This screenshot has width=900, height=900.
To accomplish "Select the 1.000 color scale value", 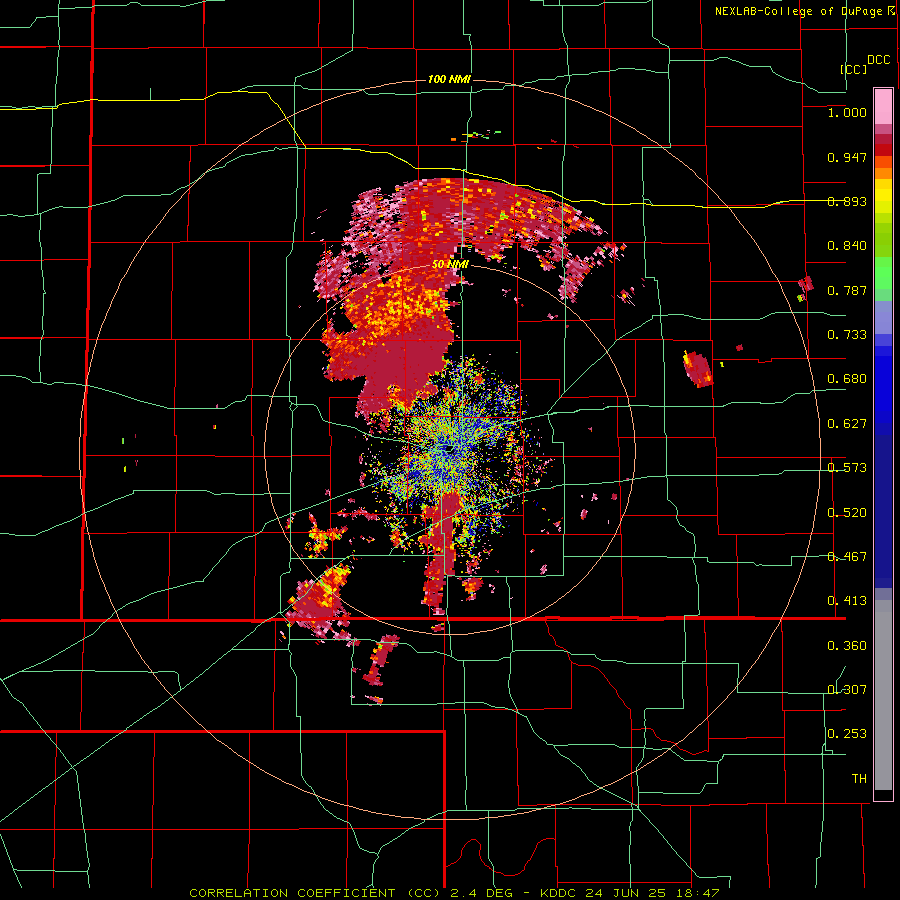I will pyautogui.click(x=847, y=112).
